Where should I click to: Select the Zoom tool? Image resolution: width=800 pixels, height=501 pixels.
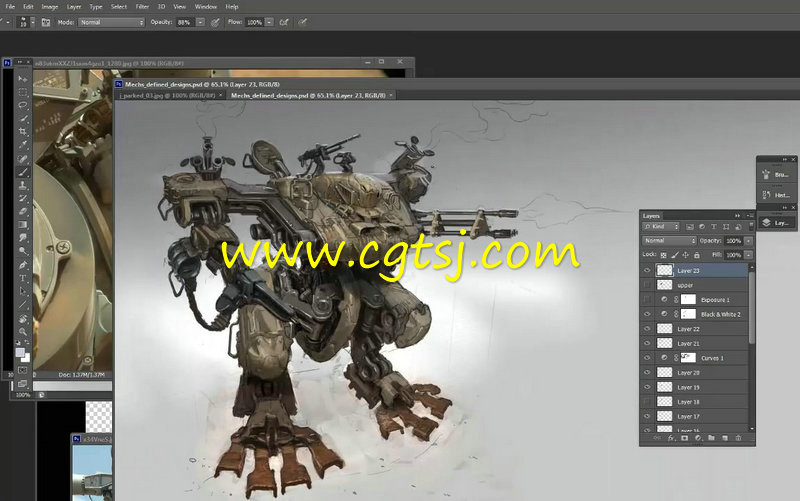pos(22,332)
